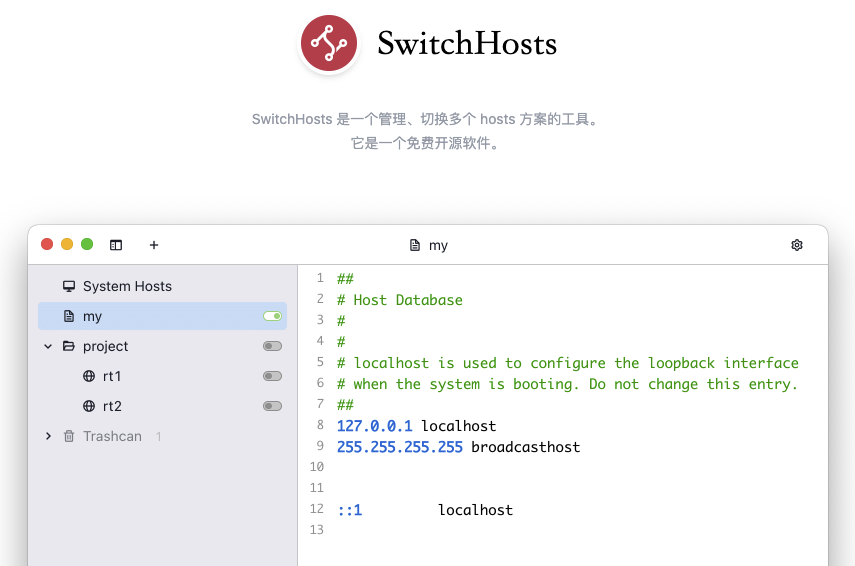This screenshot has width=855, height=566.
Task: Toggle the sidebar panel layout icon
Action: pos(116,245)
